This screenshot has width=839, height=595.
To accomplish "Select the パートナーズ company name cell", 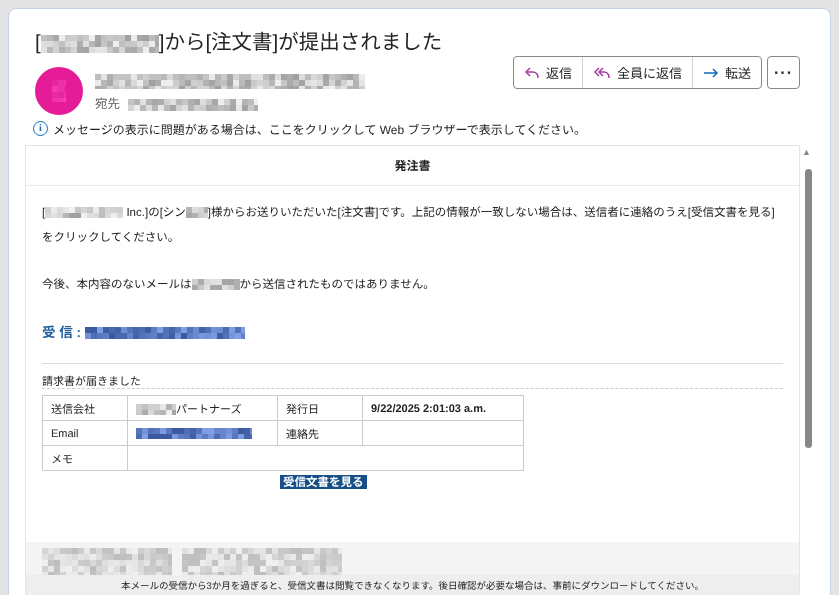I will 202,408.
